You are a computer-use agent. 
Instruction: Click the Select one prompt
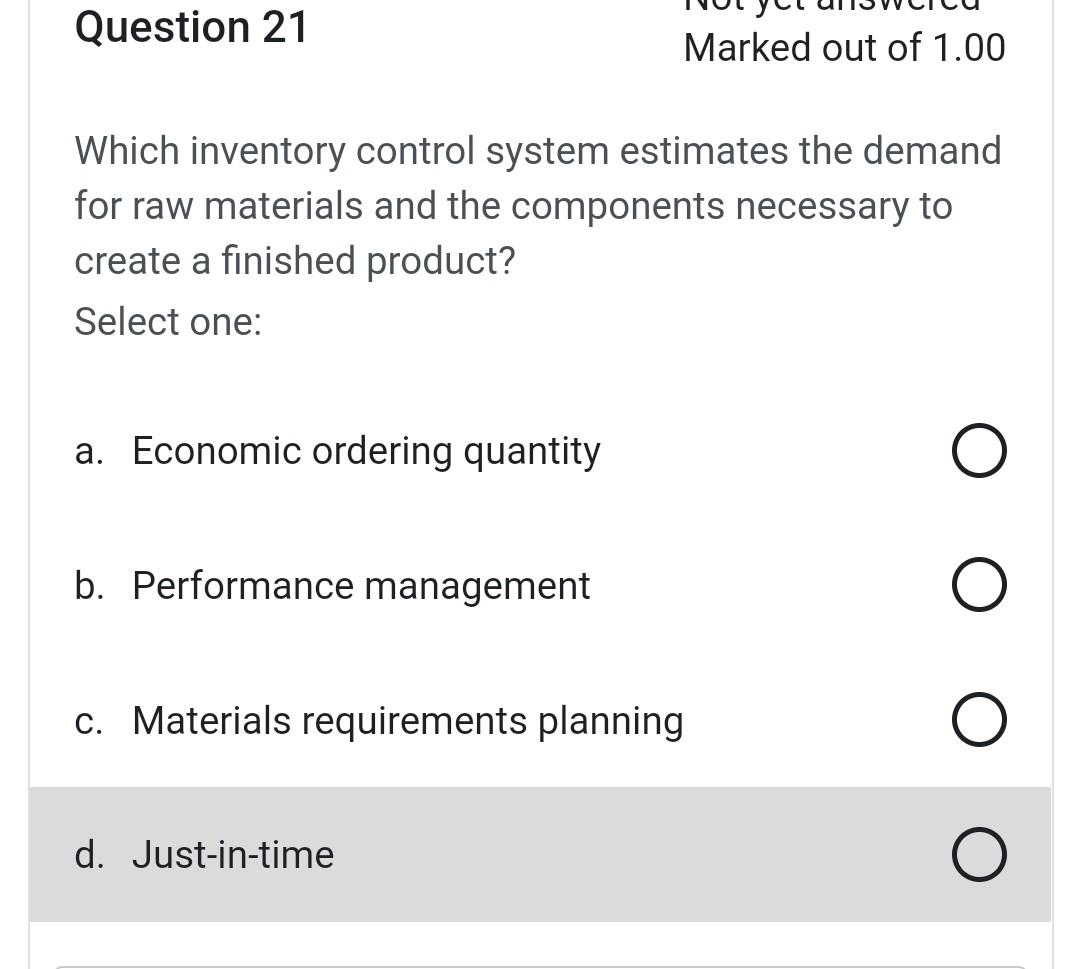(167, 321)
